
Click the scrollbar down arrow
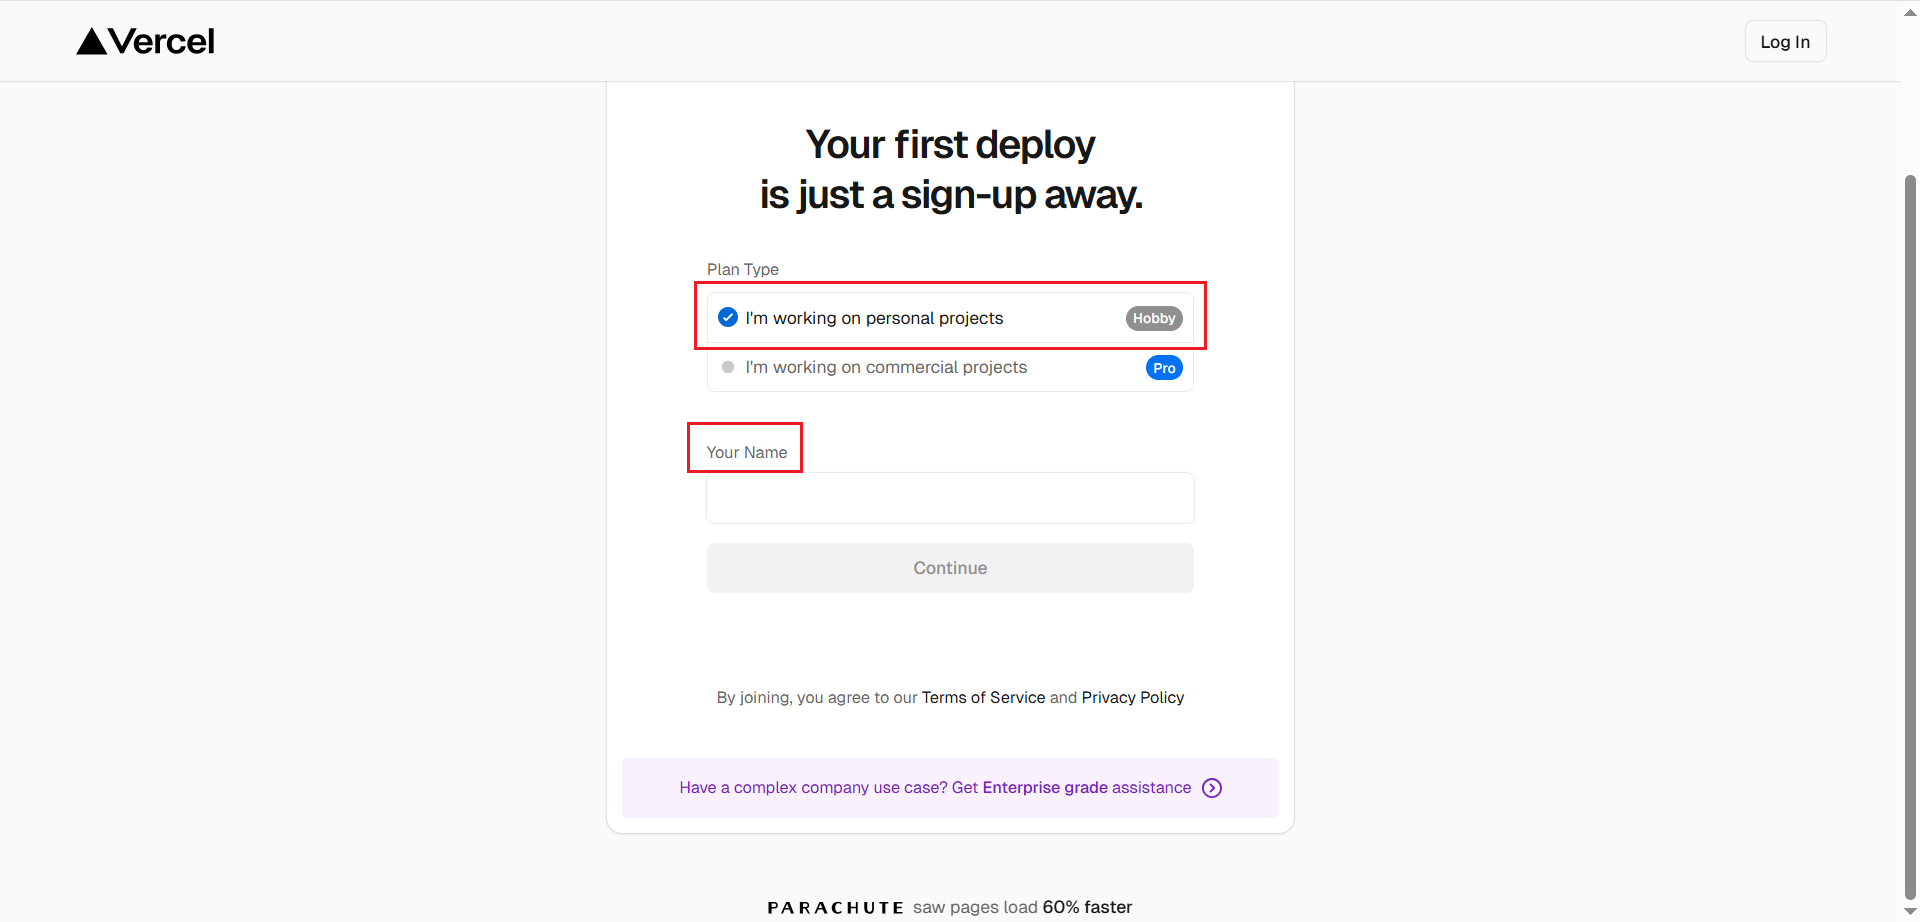click(x=1910, y=912)
